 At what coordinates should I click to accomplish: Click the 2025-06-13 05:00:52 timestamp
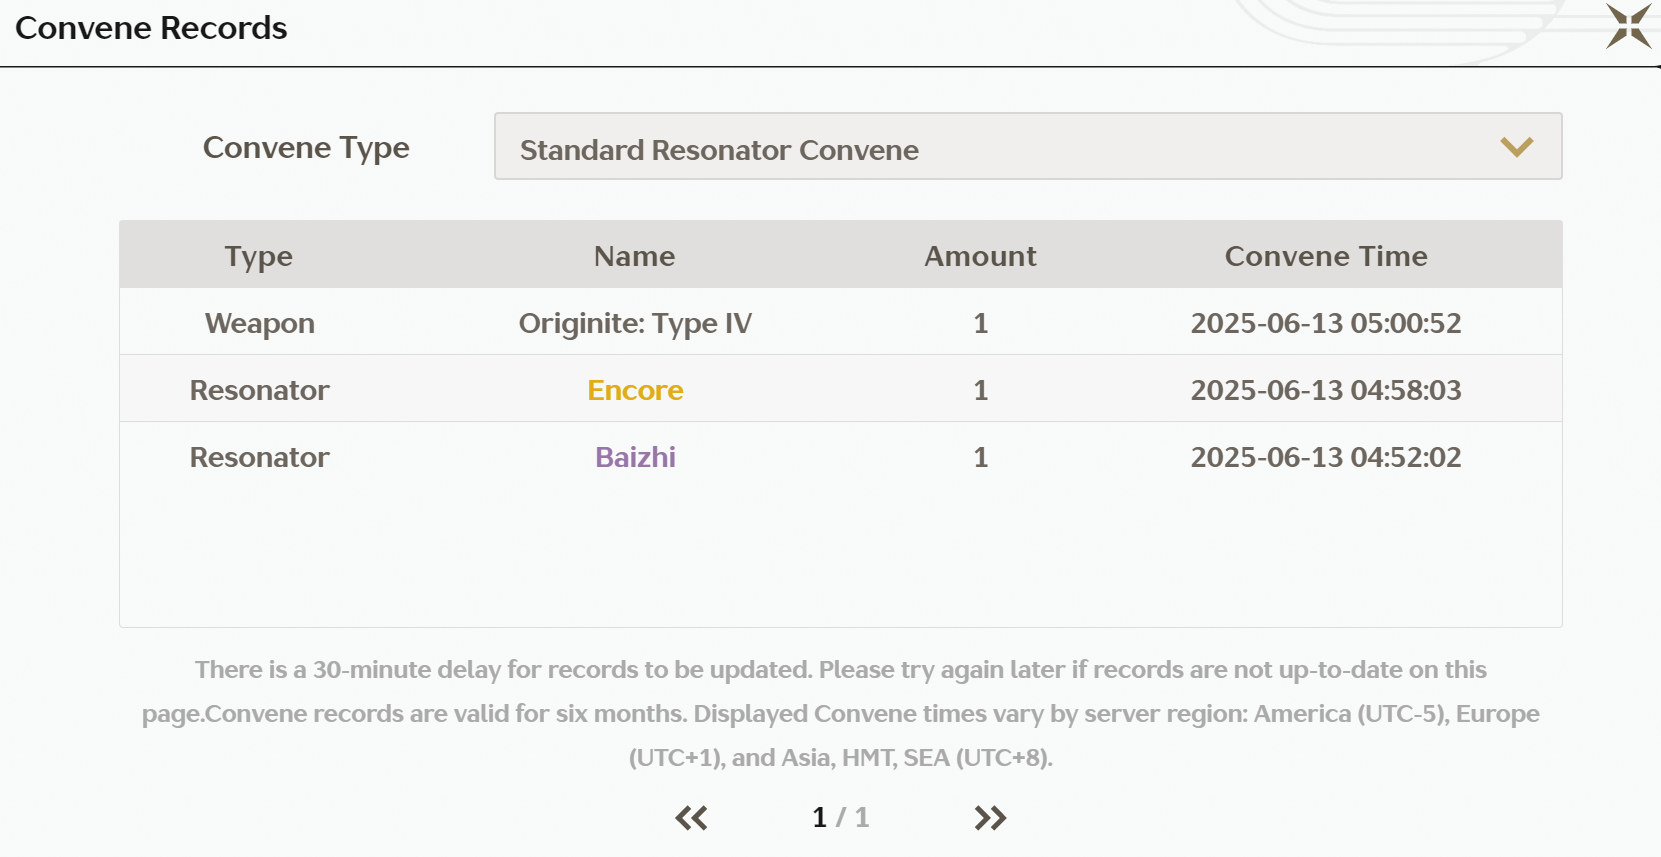tap(1326, 323)
